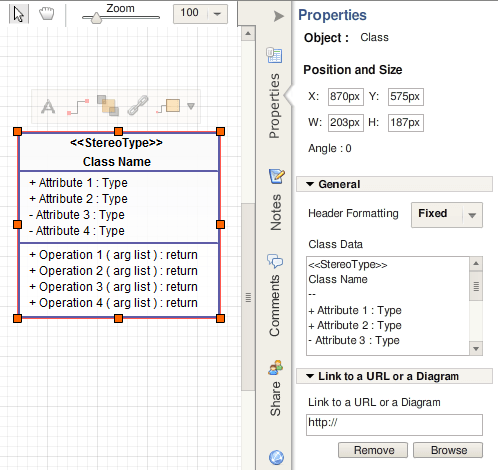Click '+ Operation 1 ( arg list ) : return'

tap(113, 255)
